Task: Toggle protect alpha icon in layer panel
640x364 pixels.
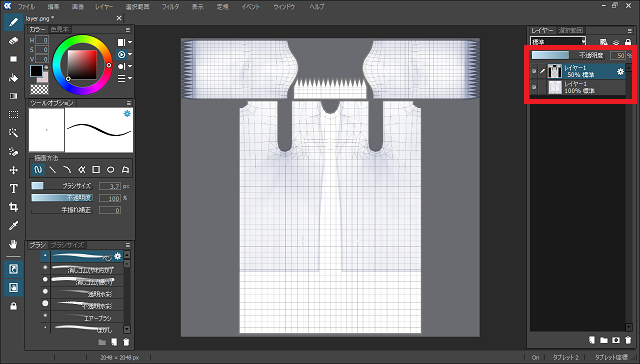Action: tap(604, 42)
